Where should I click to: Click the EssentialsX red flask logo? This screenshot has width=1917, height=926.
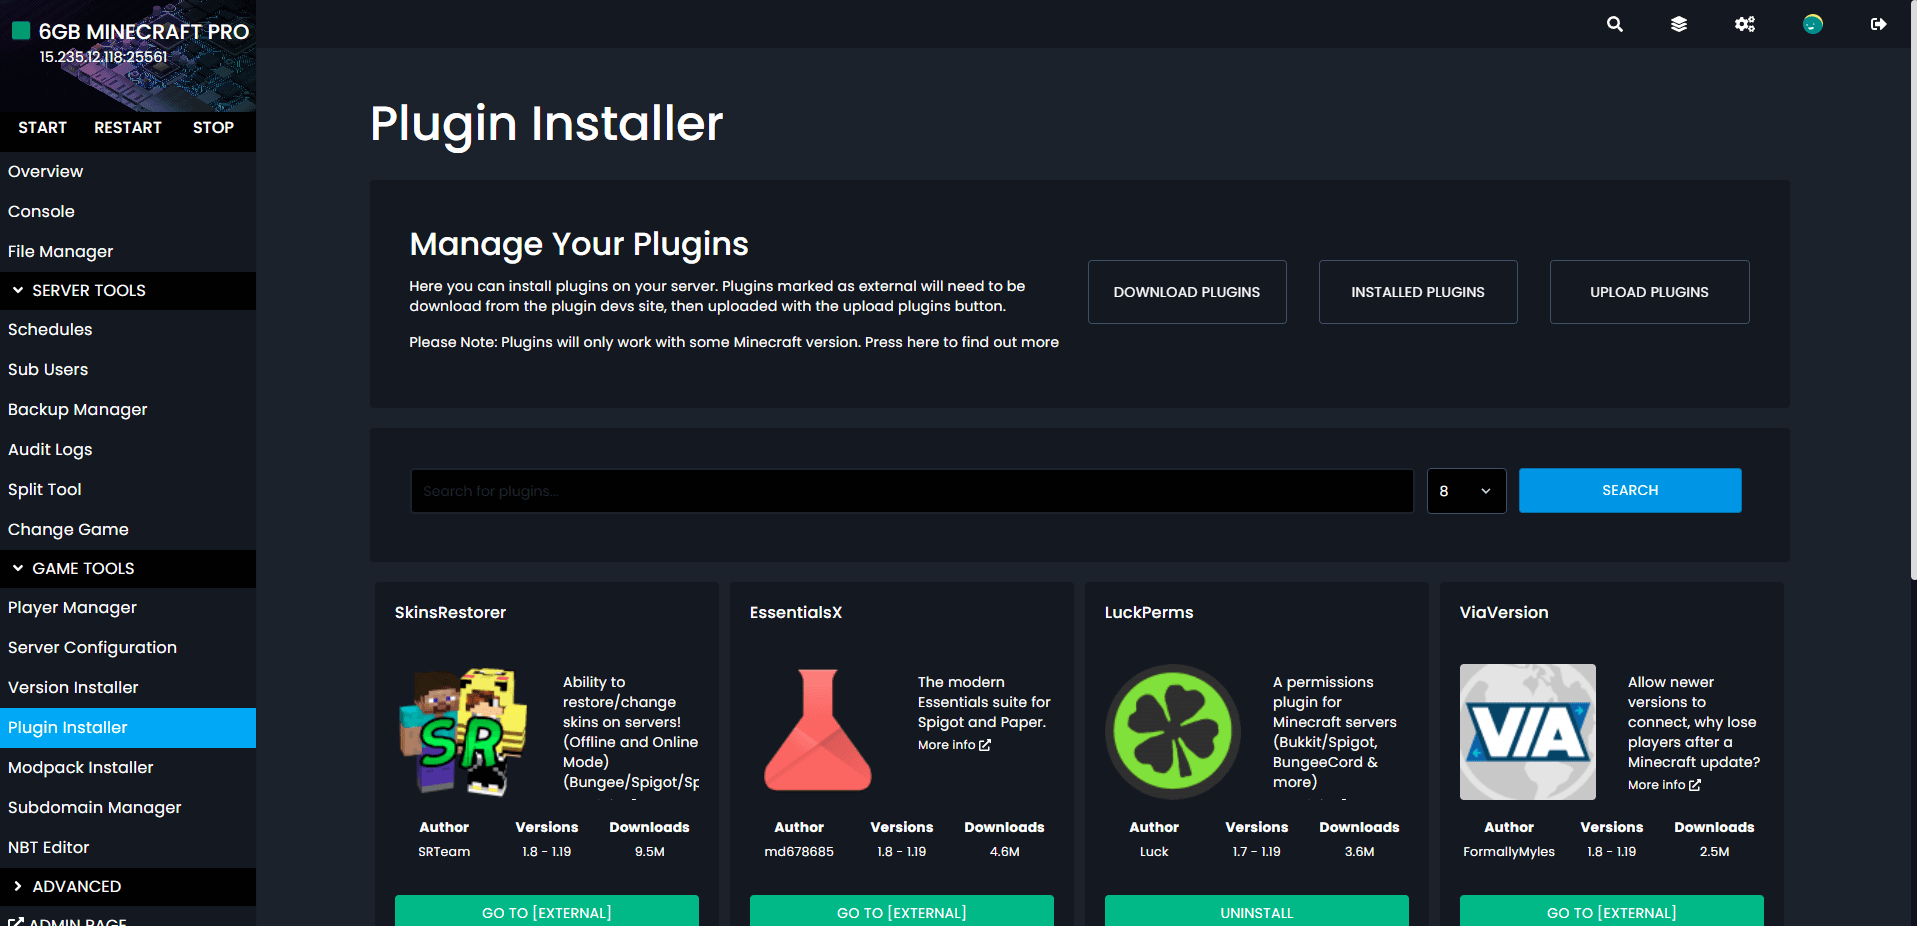(818, 732)
